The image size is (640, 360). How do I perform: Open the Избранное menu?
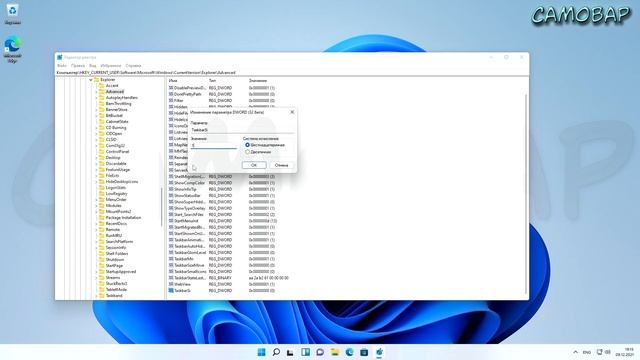click(111, 65)
